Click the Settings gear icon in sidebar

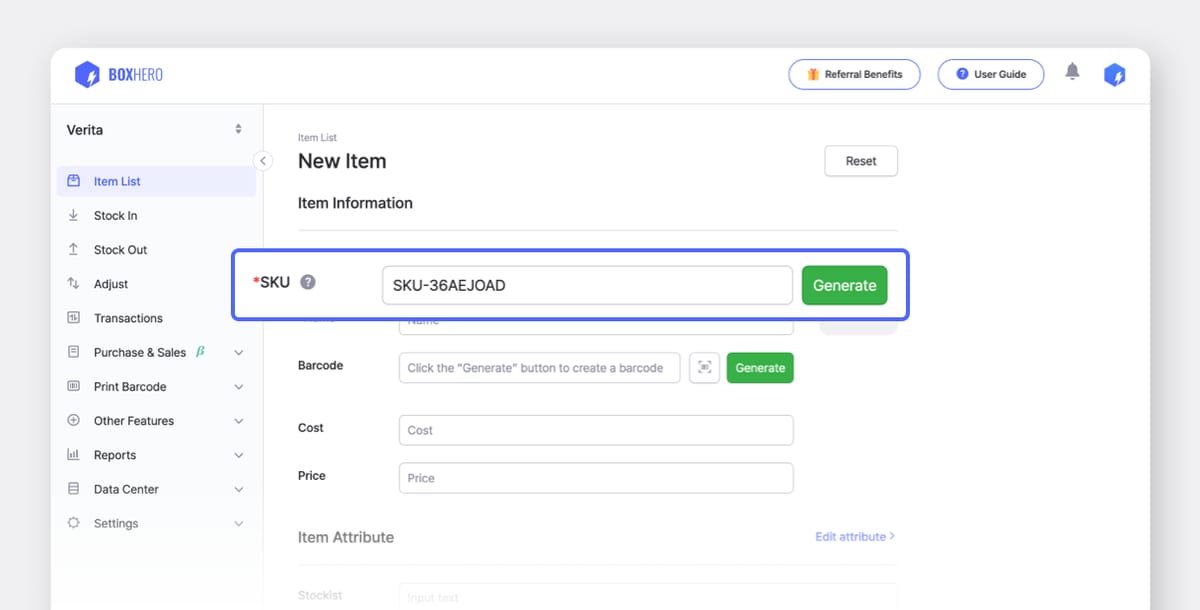click(73, 523)
